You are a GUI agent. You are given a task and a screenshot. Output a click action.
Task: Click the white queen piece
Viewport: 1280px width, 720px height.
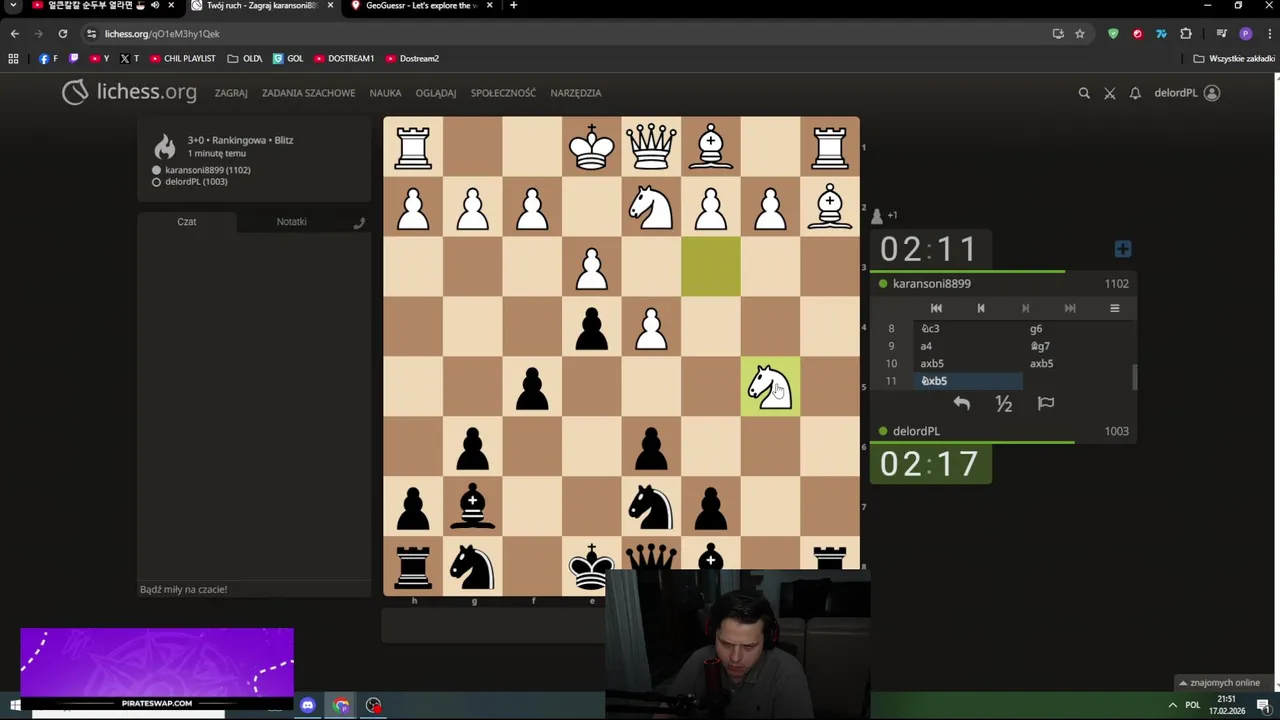click(x=651, y=147)
